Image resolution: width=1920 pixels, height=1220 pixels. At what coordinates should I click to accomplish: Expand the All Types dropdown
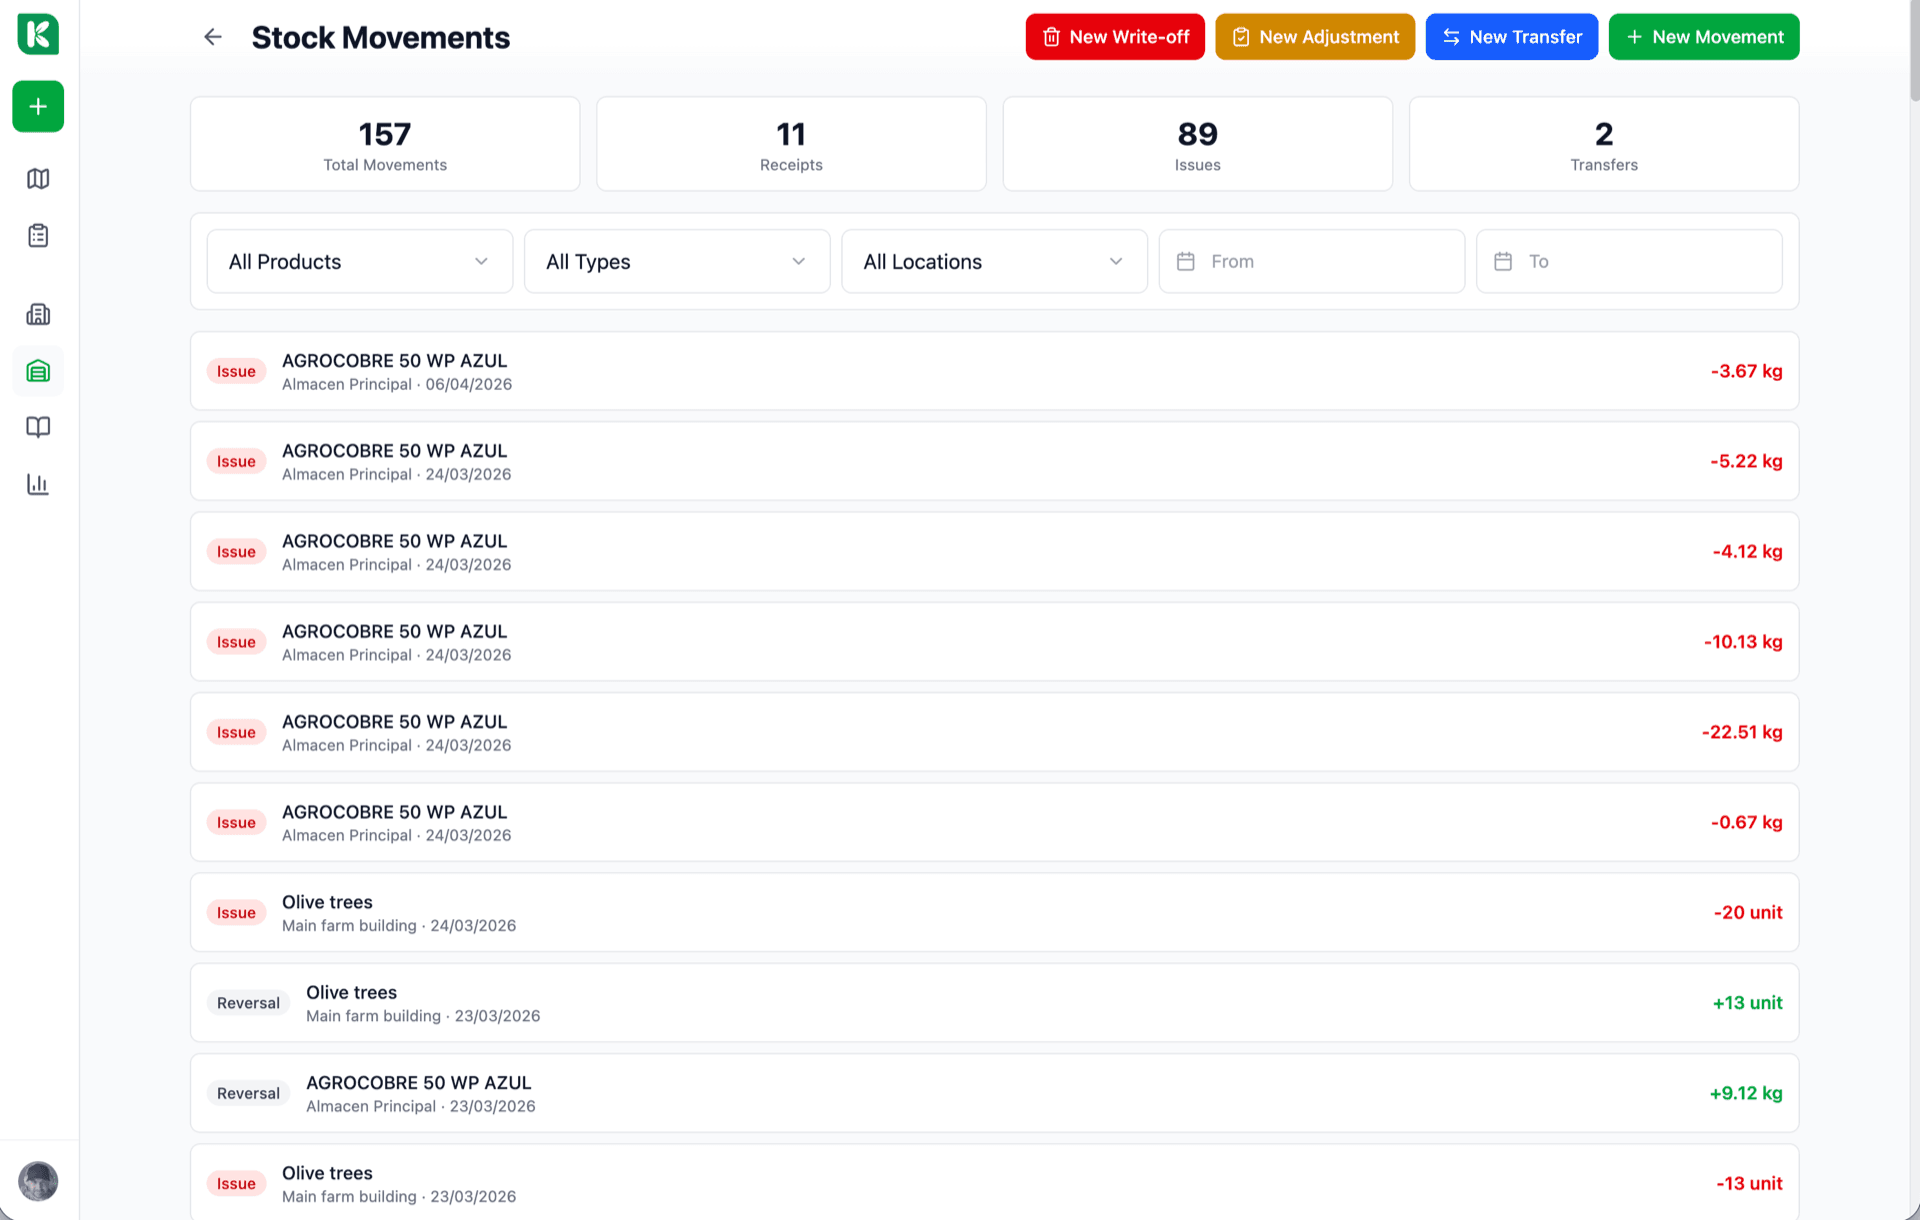click(677, 262)
